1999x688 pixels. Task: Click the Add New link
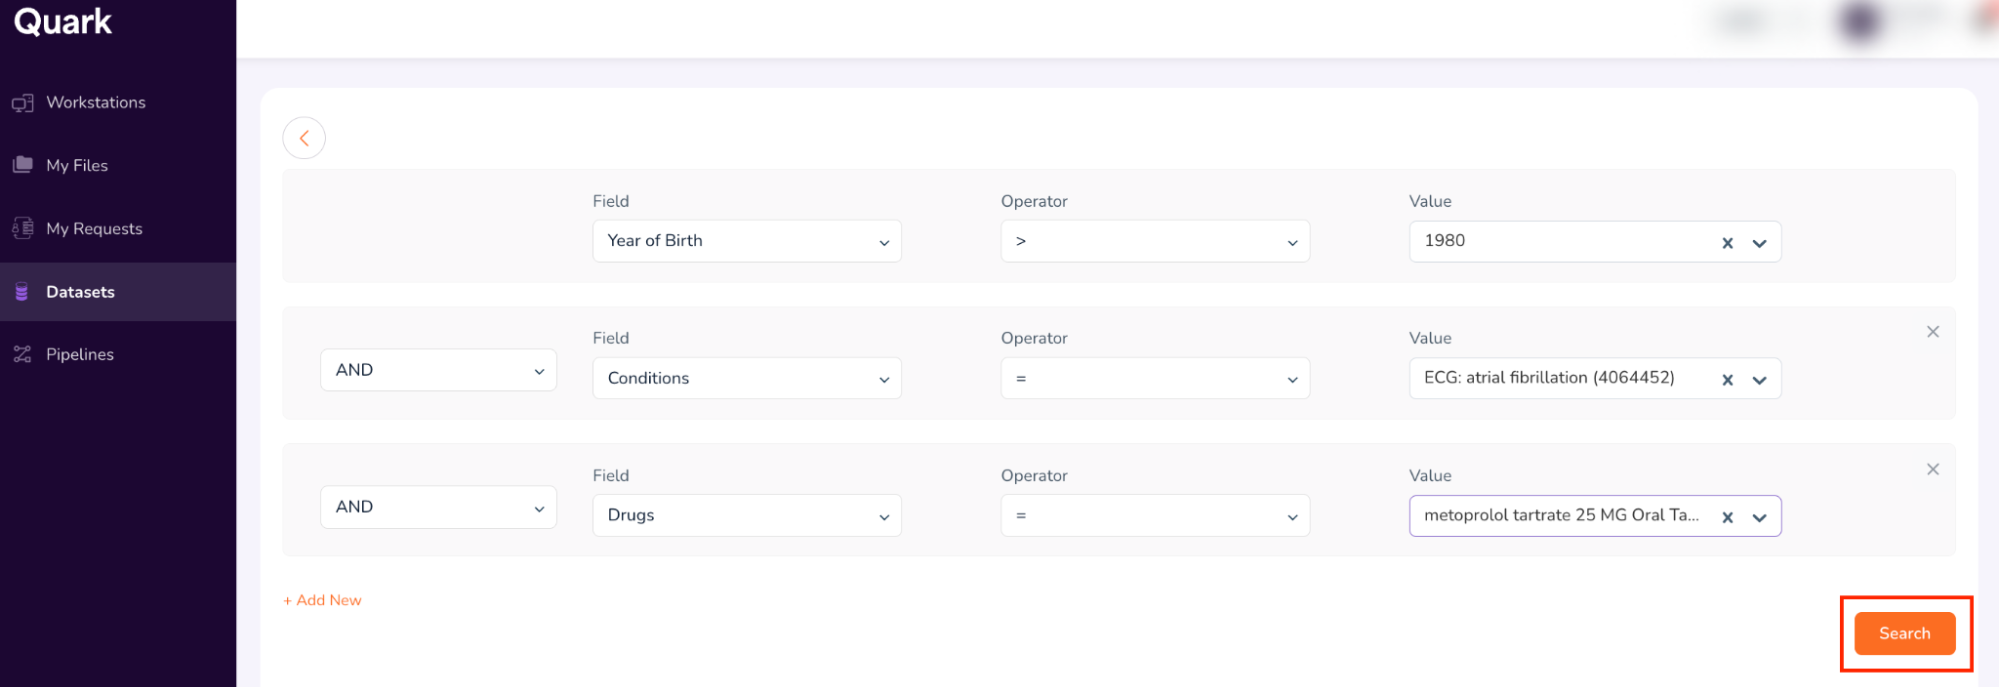322,600
